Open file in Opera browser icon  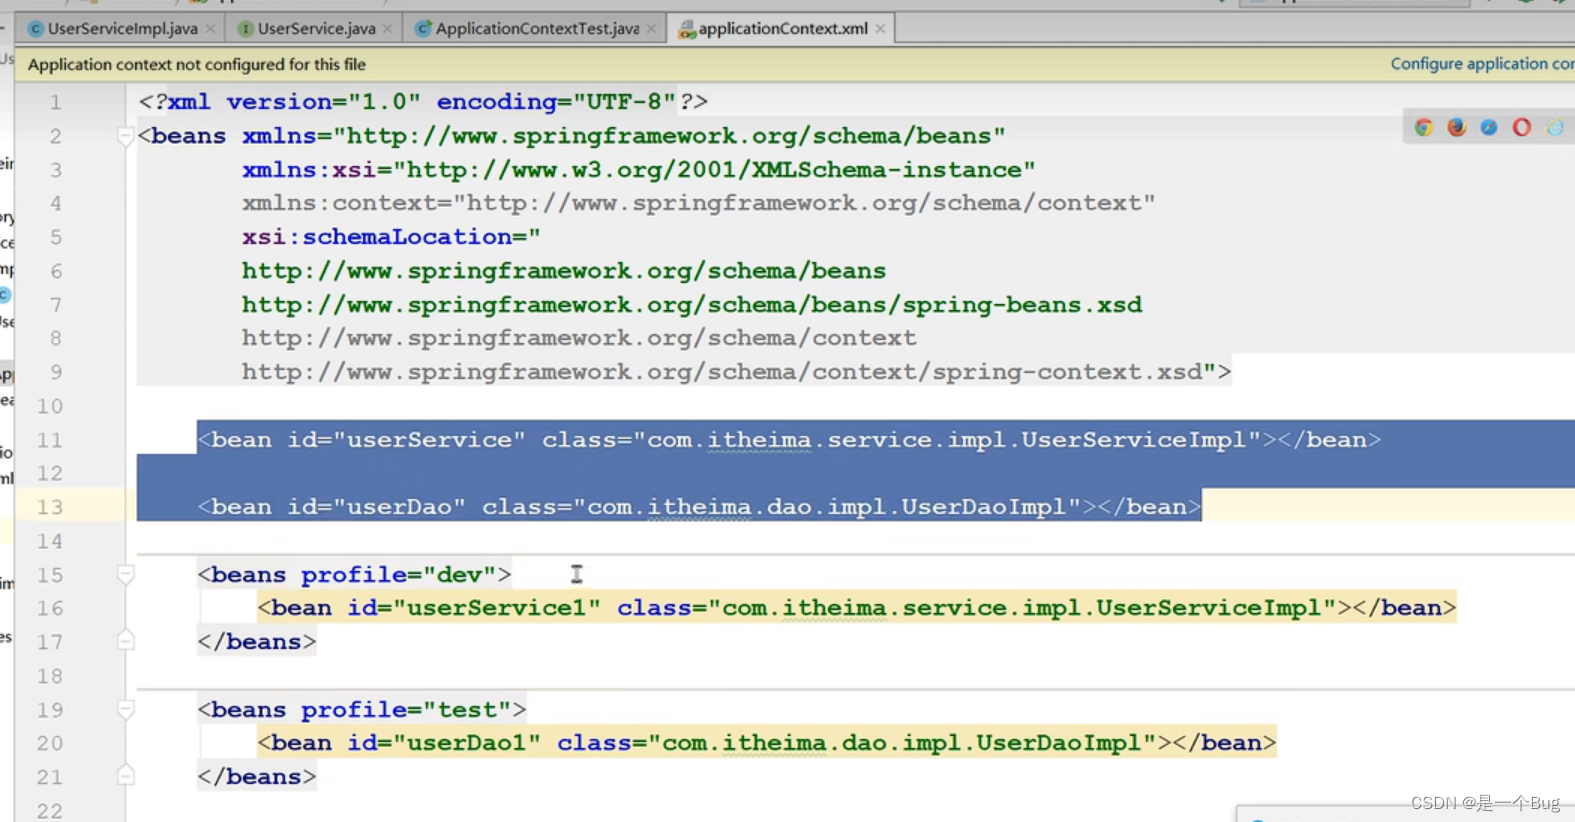[1522, 127]
